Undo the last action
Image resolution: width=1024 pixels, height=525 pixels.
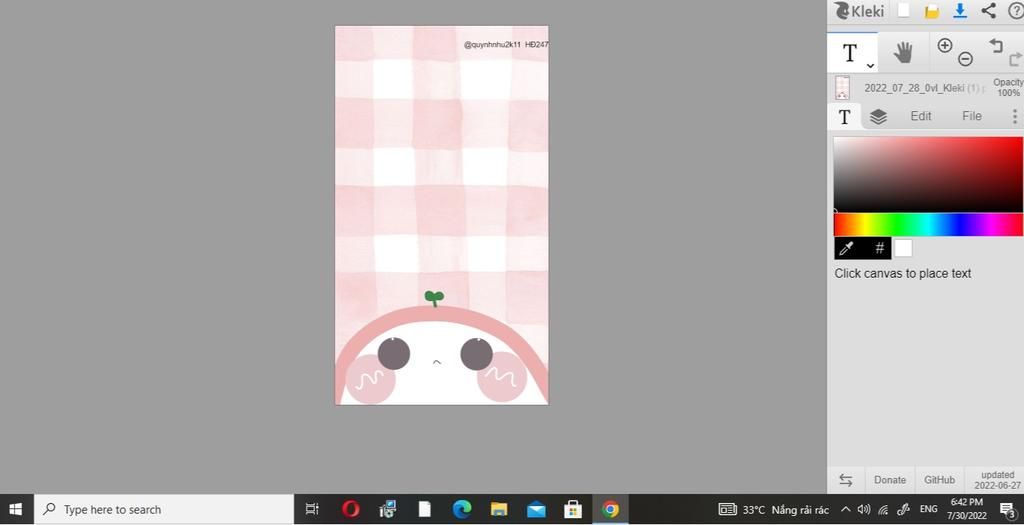click(x=995, y=45)
